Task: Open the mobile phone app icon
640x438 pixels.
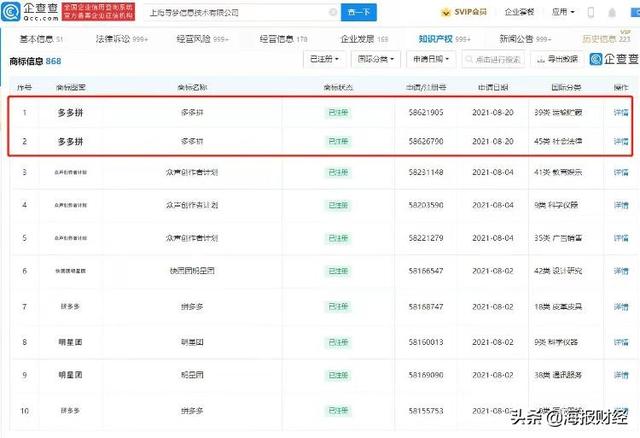Action: coord(591,13)
